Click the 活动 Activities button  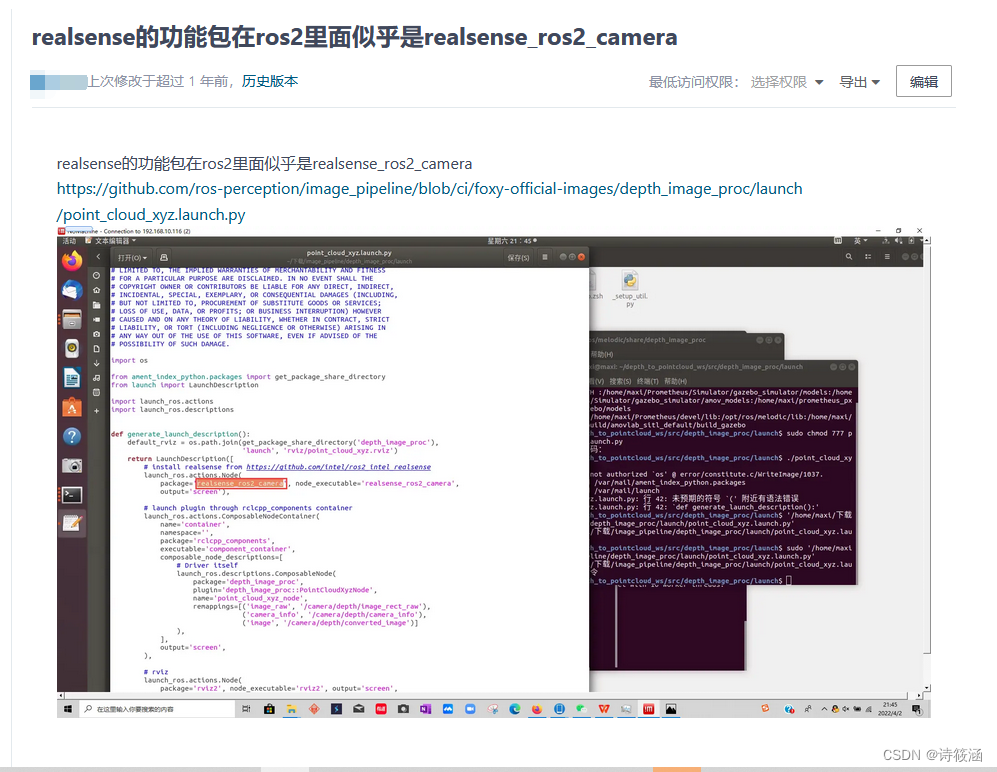pos(69,241)
